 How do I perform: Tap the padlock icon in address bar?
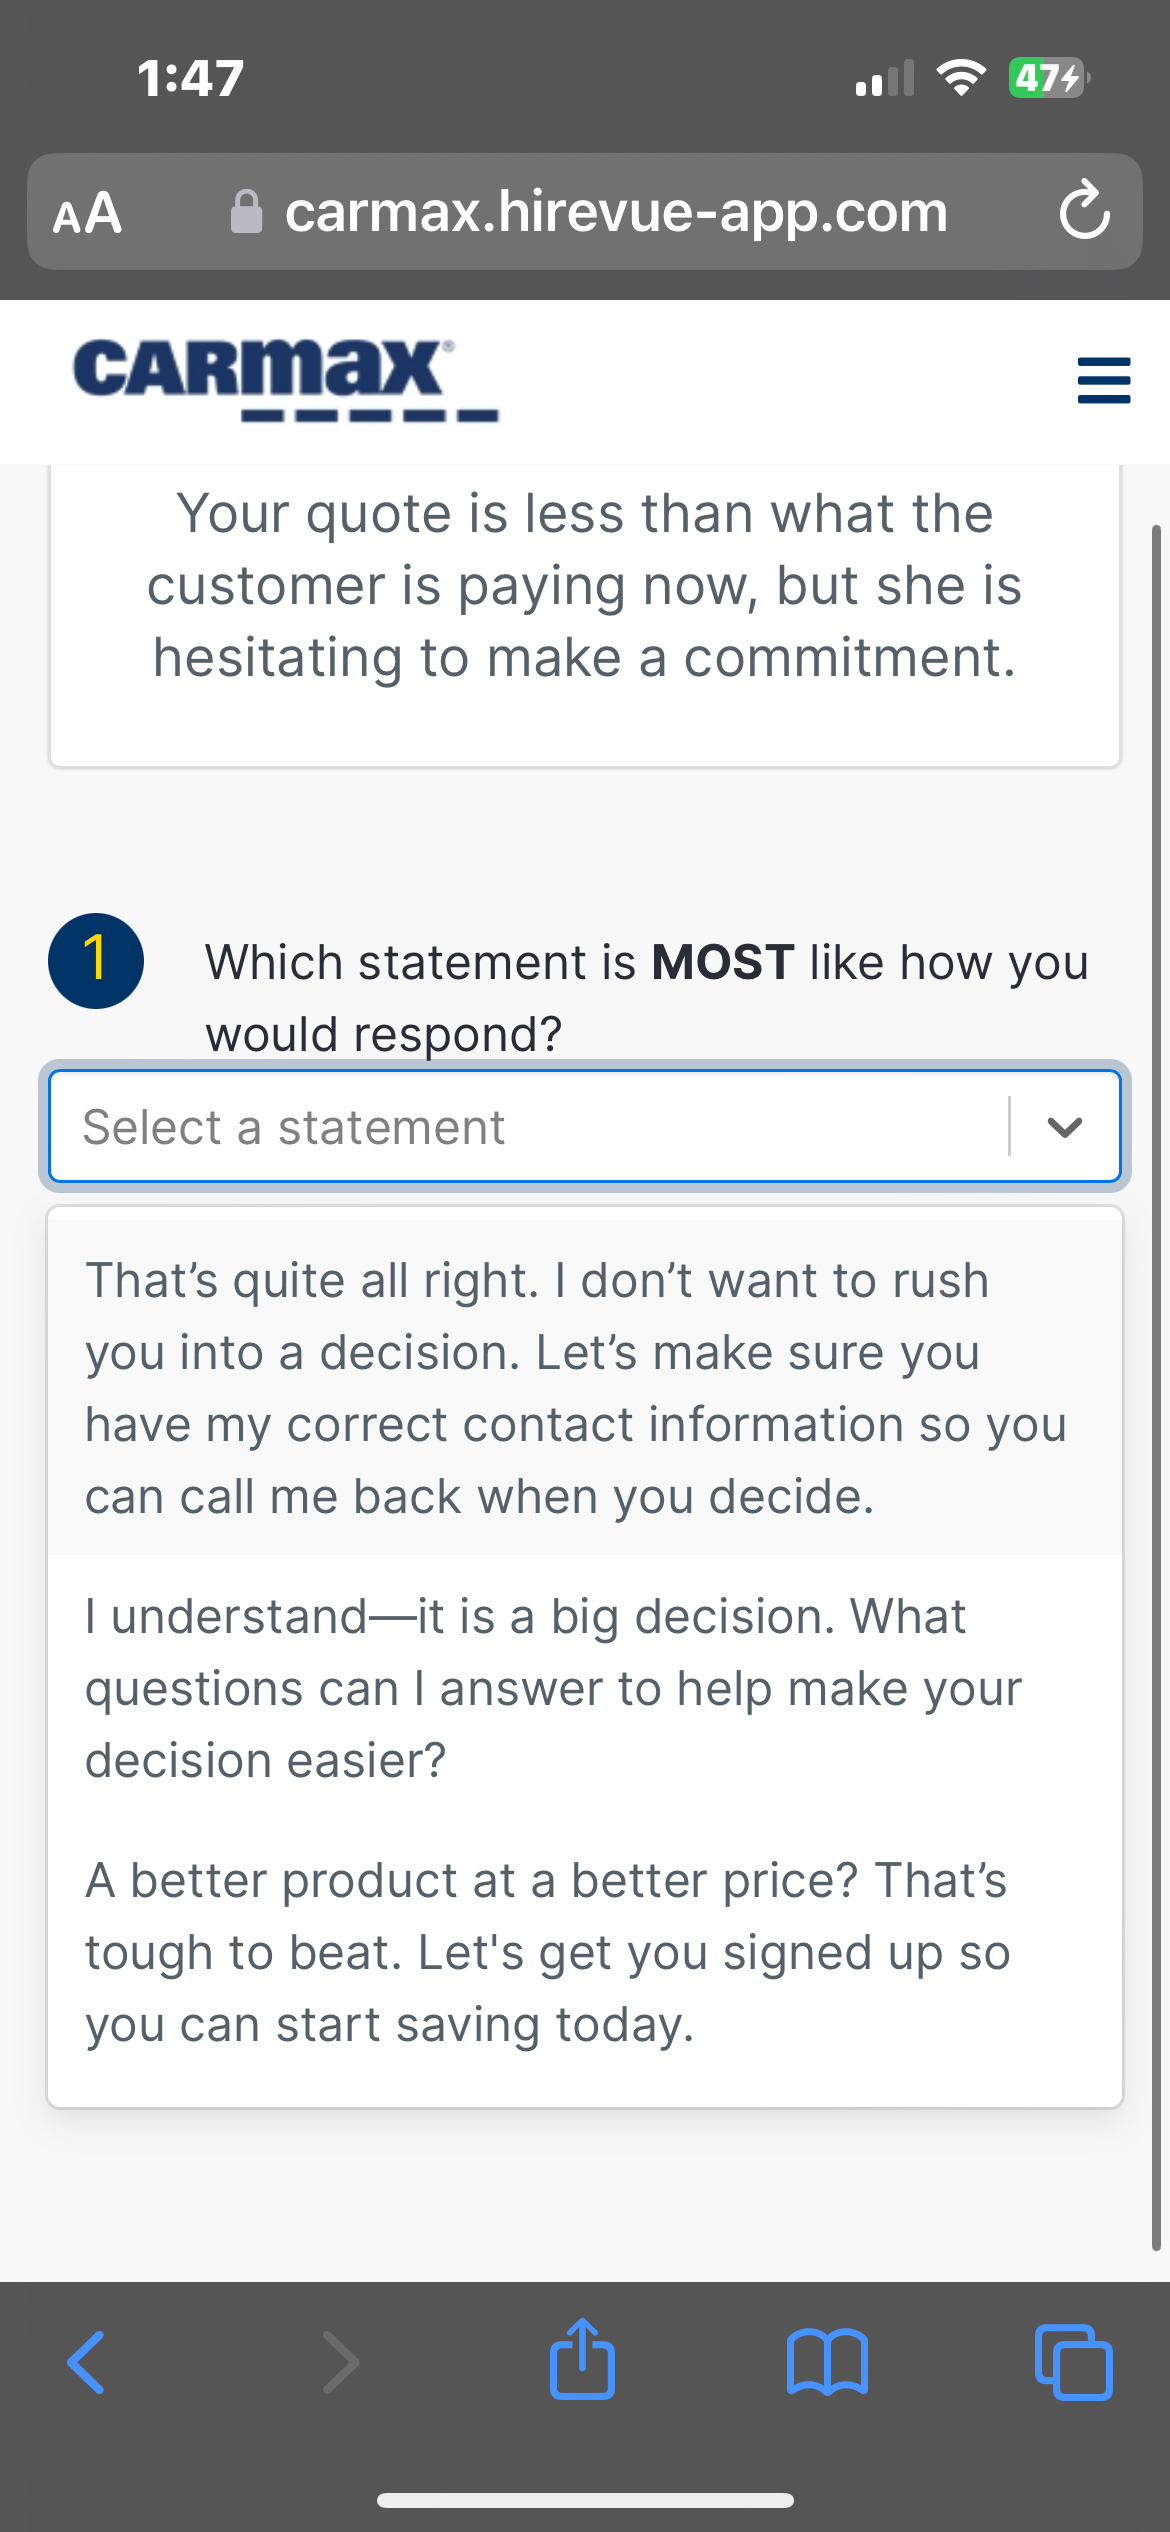246,212
